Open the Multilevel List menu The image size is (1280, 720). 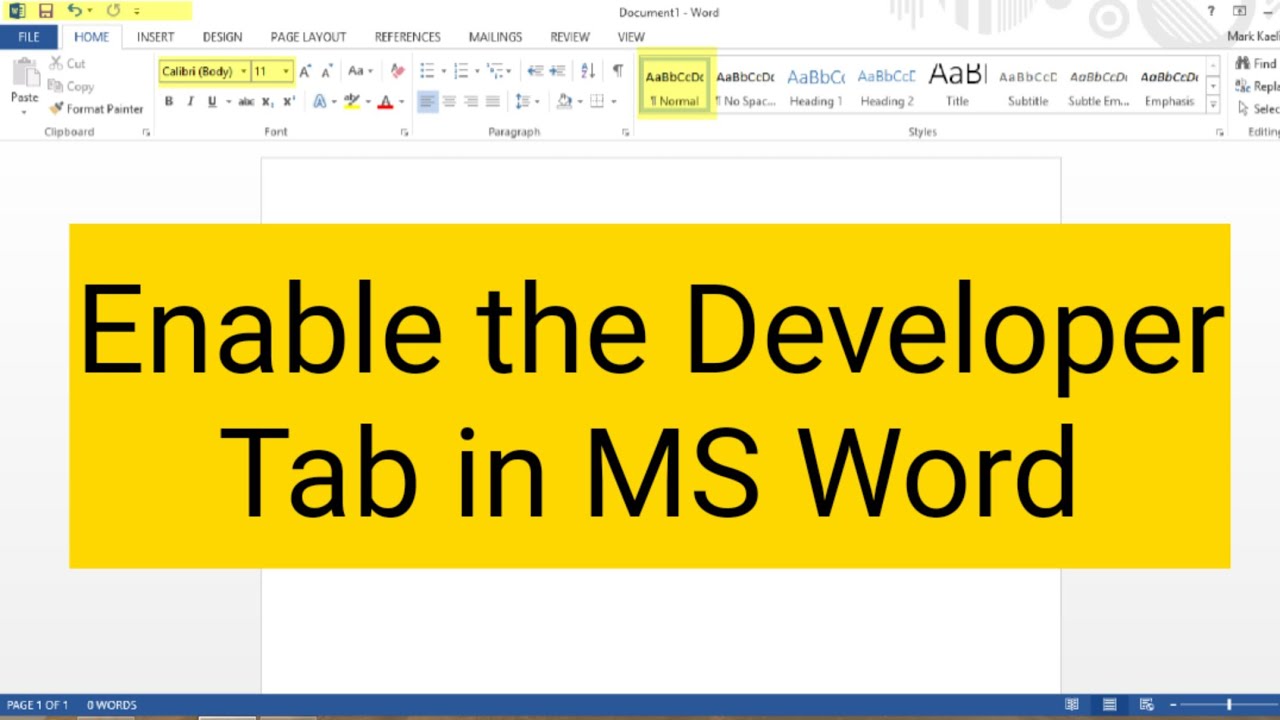coord(495,71)
